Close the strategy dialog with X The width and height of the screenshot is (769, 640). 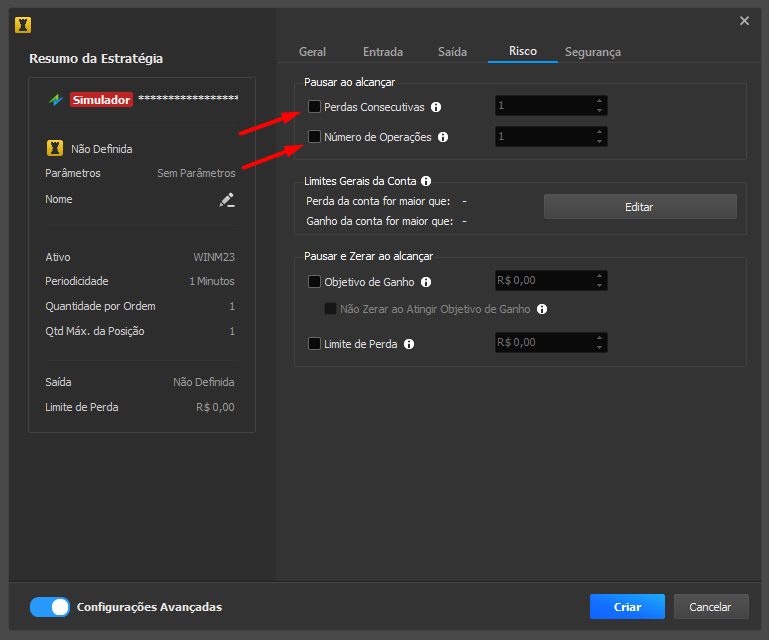coord(744,21)
